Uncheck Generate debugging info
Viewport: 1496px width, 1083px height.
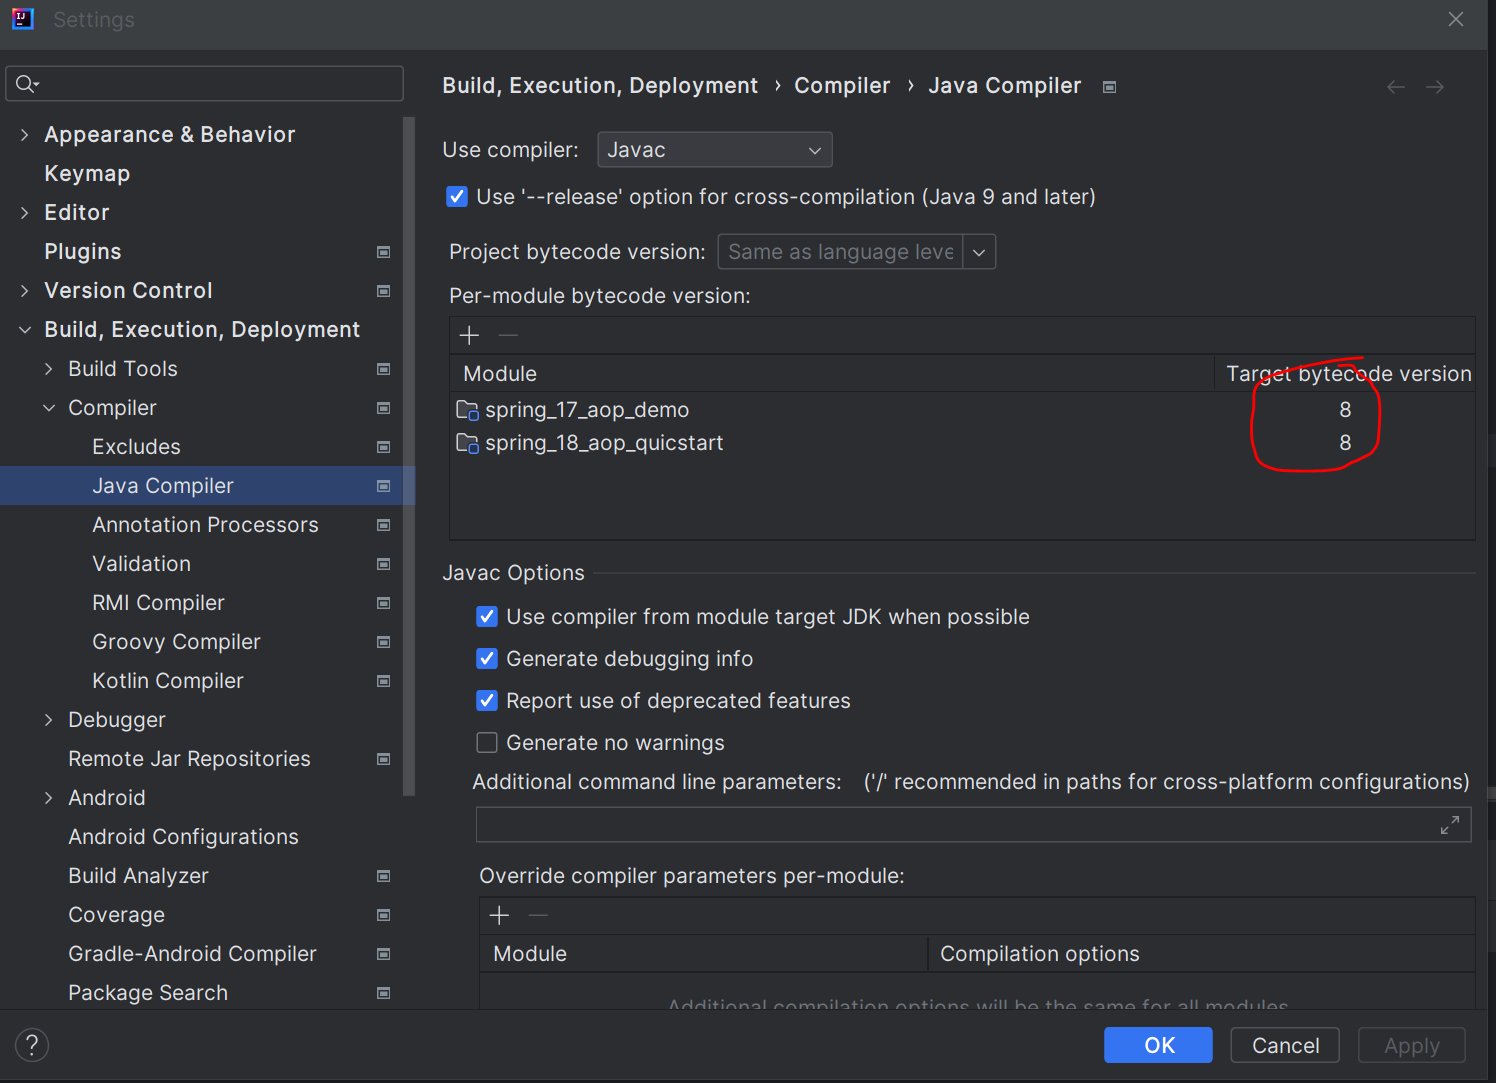click(487, 659)
